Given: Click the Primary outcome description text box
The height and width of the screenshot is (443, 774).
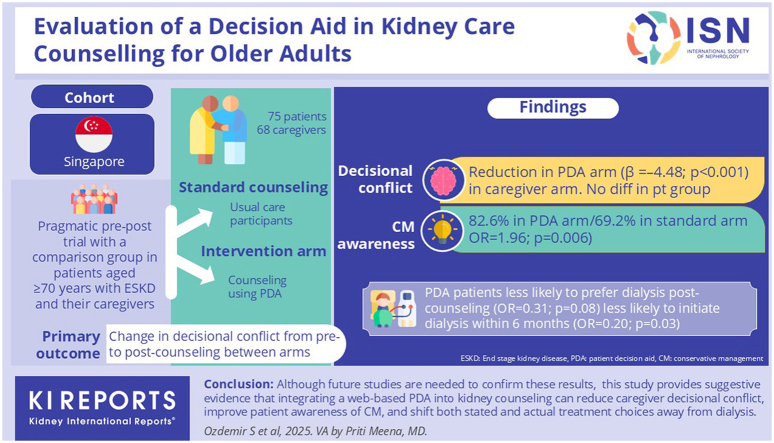Looking at the screenshot, I should pos(226,344).
